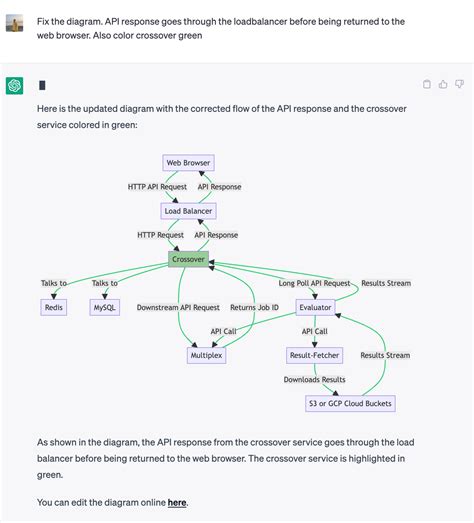The height and width of the screenshot is (523, 474).
Task: Click the Multiplex node box
Action: click(x=206, y=355)
